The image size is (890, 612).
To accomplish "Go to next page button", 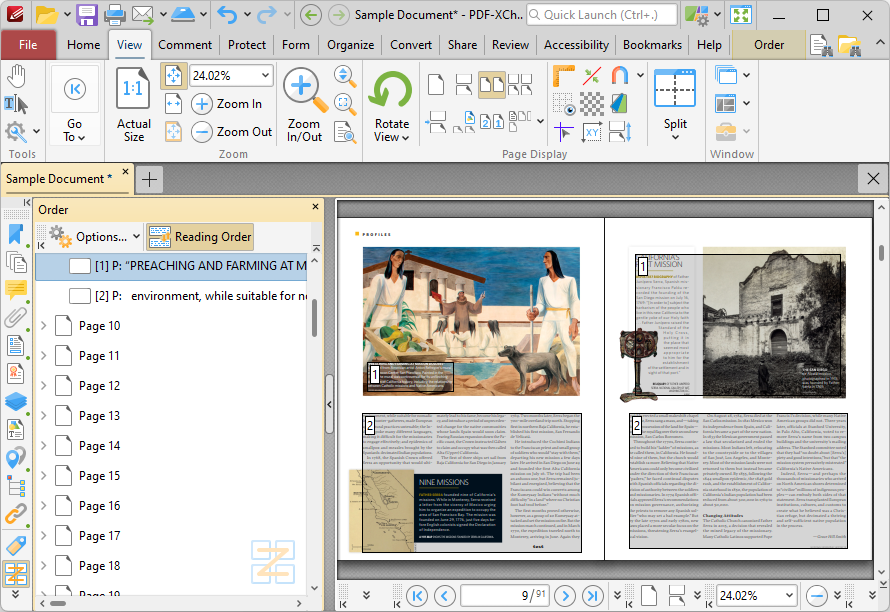I will click(x=565, y=596).
